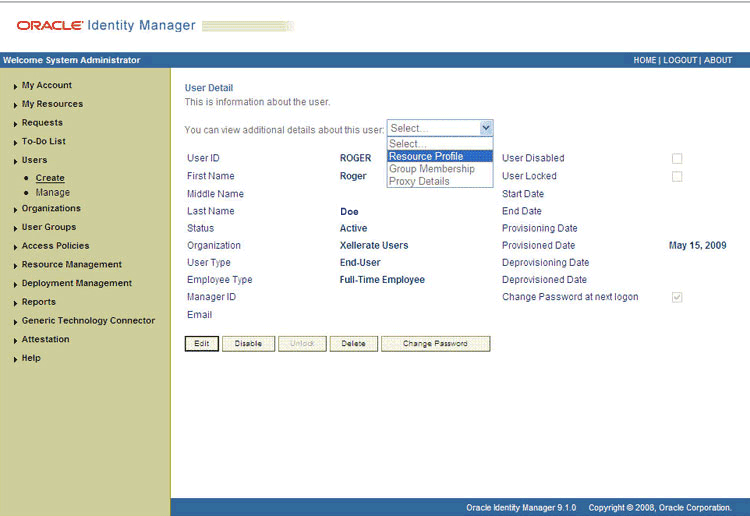
Task: Open the Attestation sidebar item
Action: (x=45, y=339)
